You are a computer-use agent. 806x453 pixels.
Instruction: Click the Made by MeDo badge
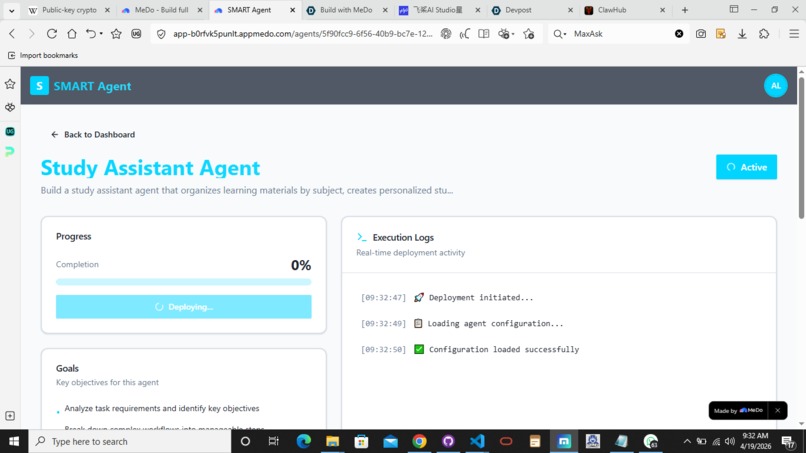pyautogui.click(x=738, y=410)
